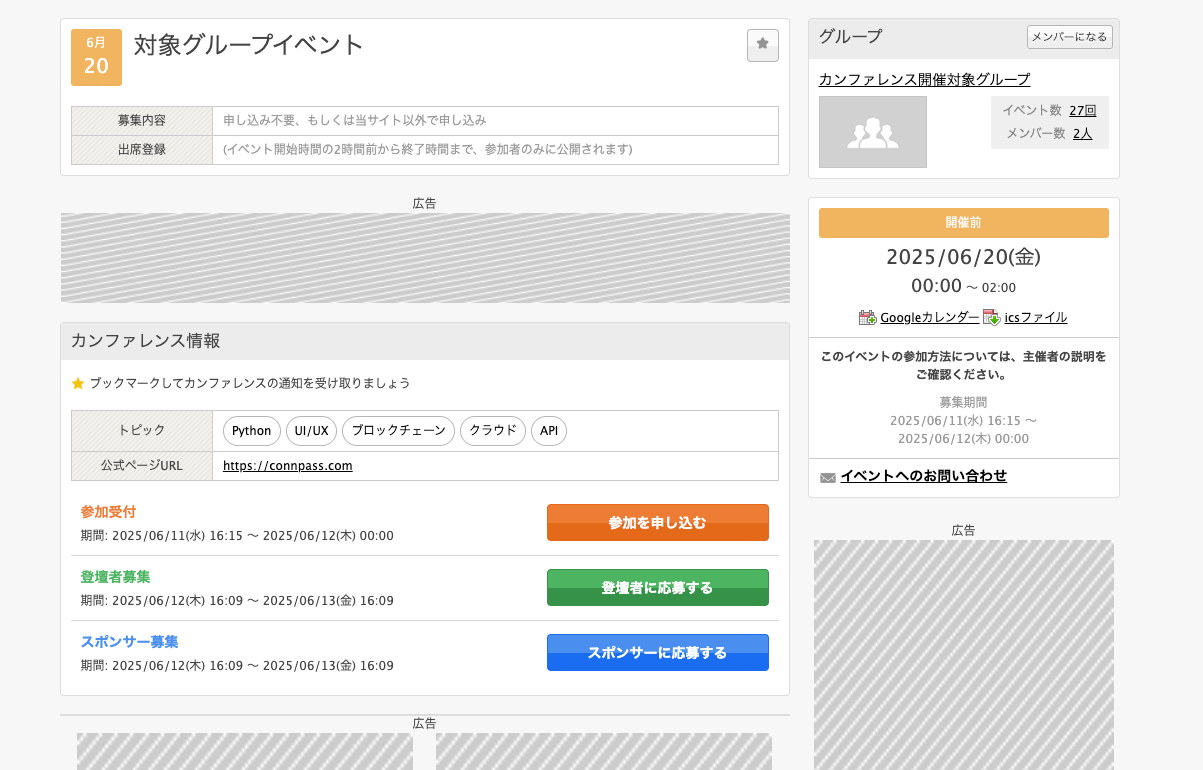Select the API topic tag

click(548, 431)
